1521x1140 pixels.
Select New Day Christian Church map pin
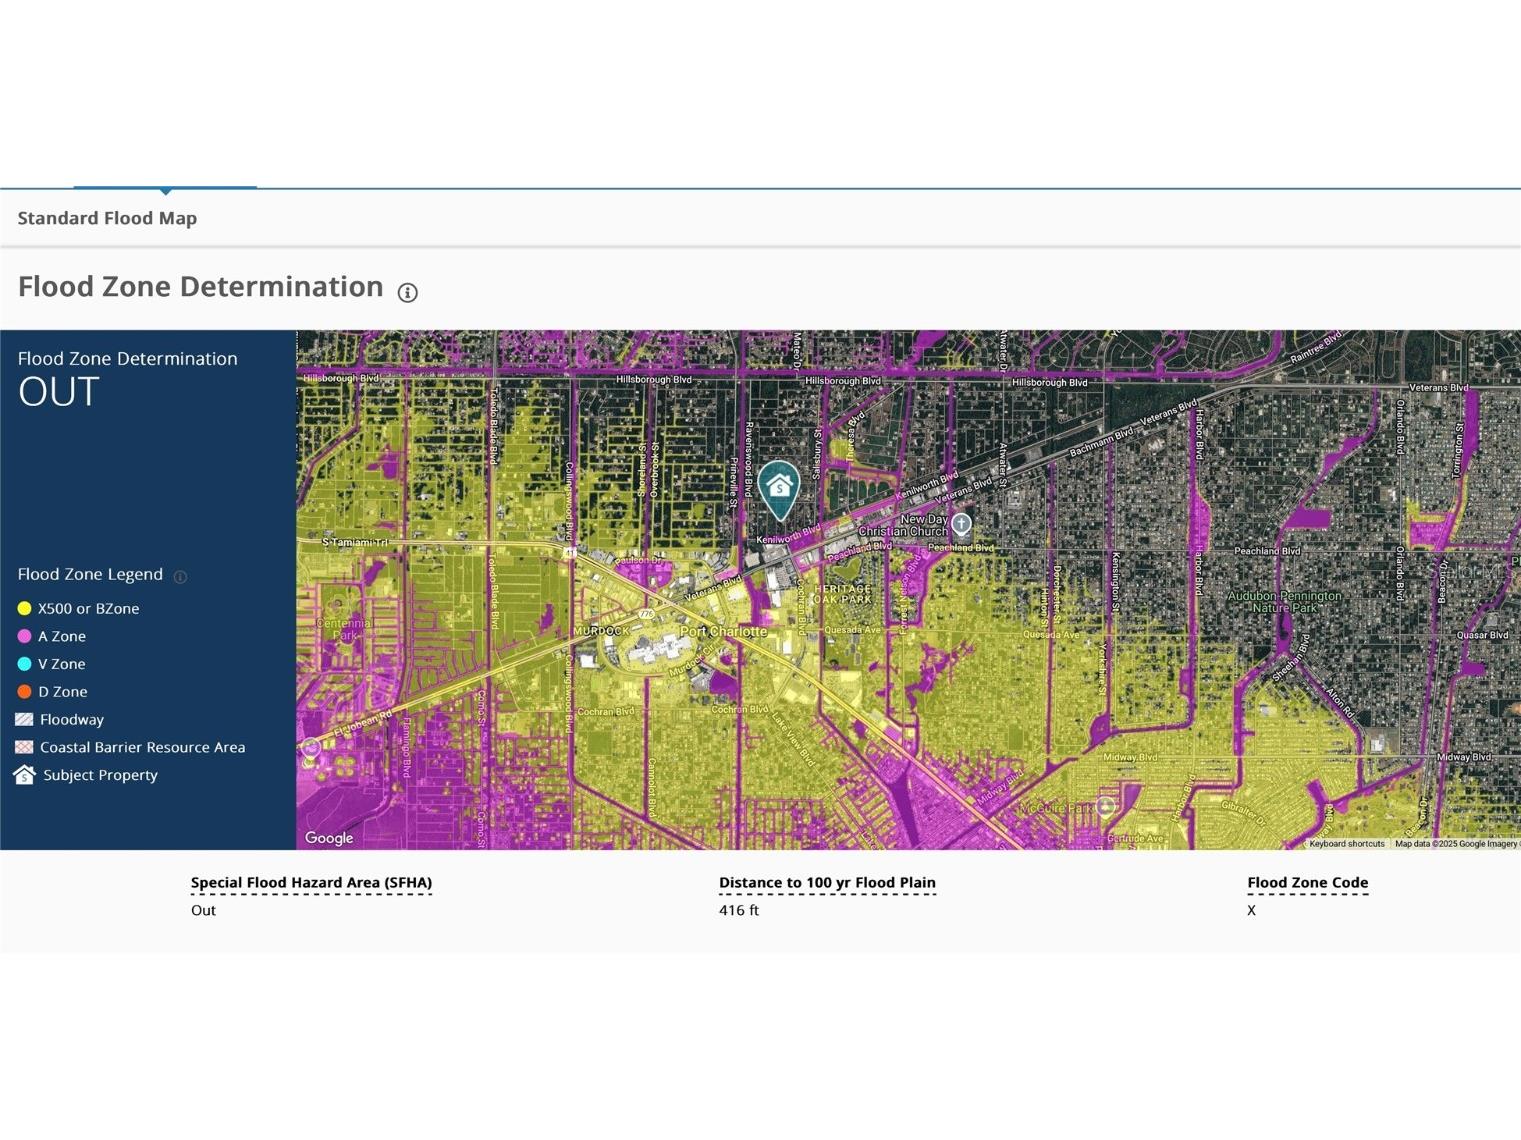[961, 523]
